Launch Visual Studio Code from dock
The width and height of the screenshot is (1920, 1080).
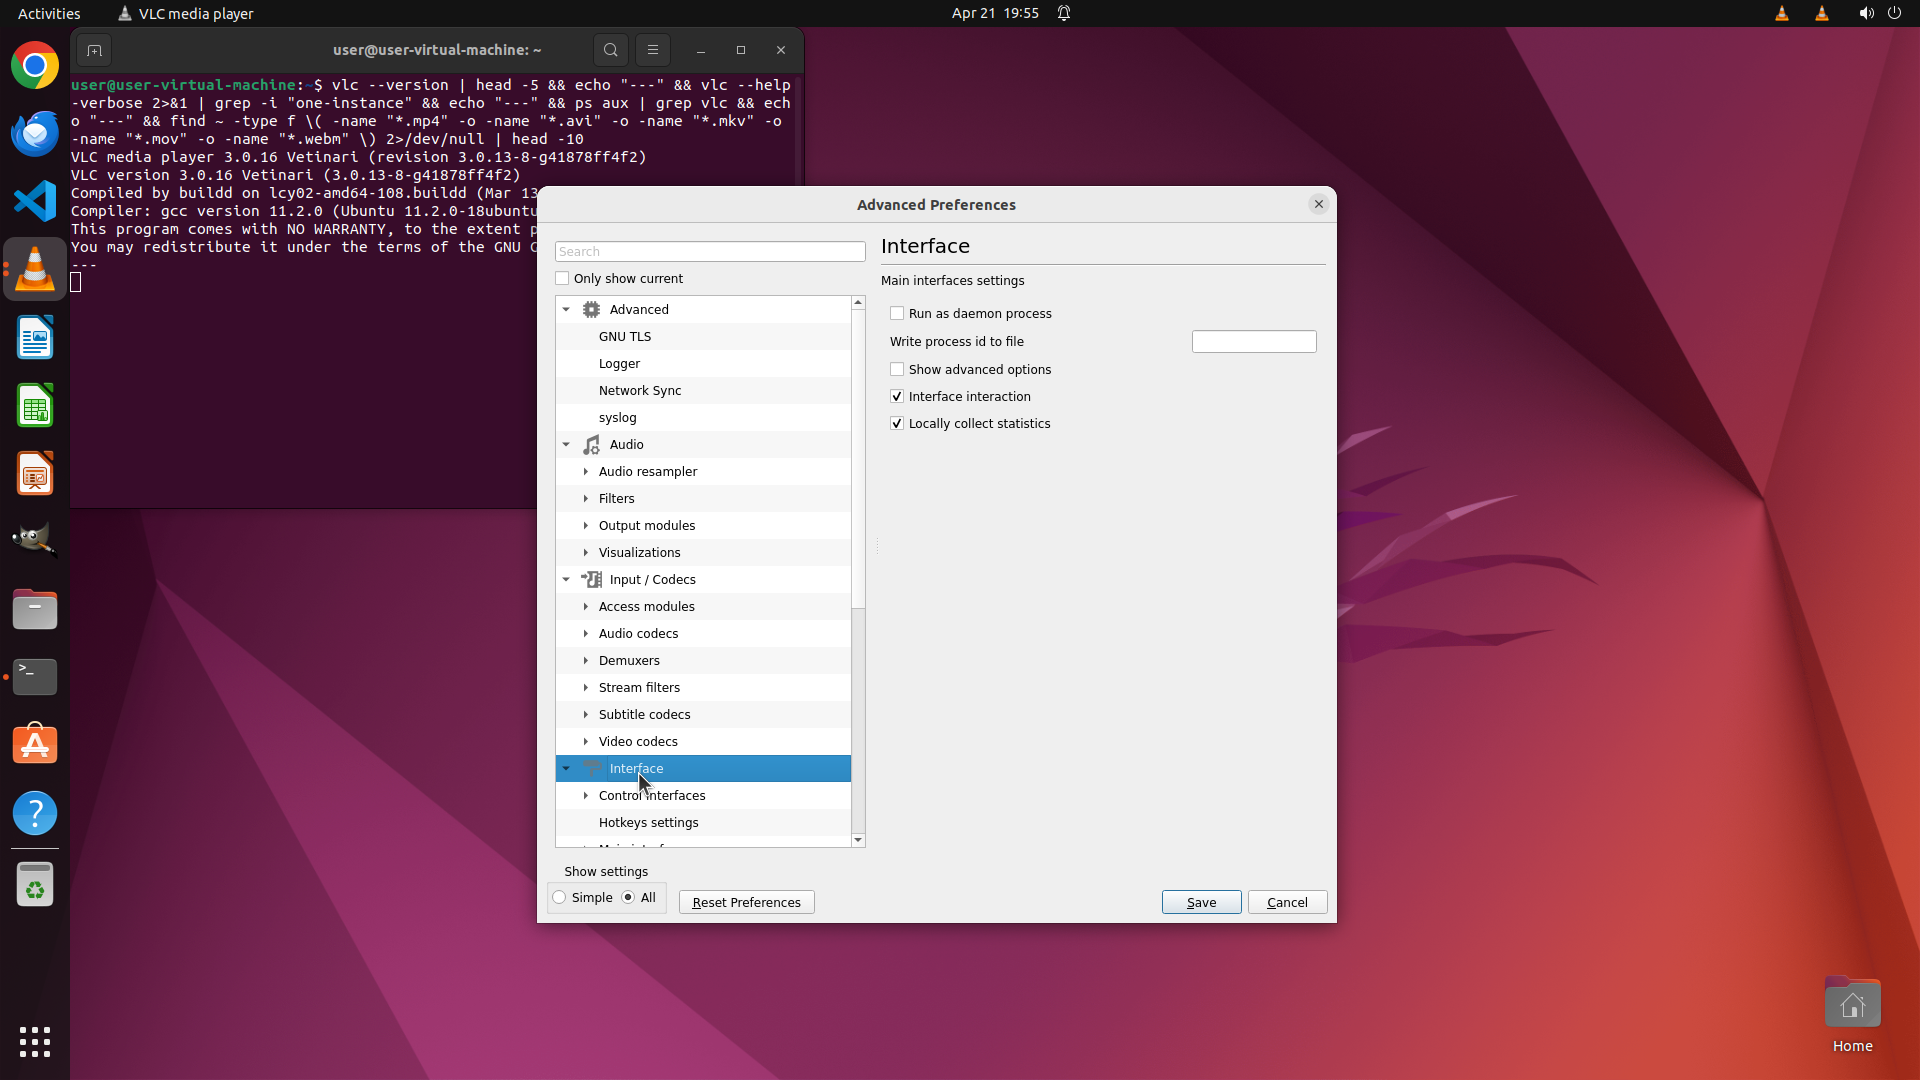pyautogui.click(x=35, y=202)
